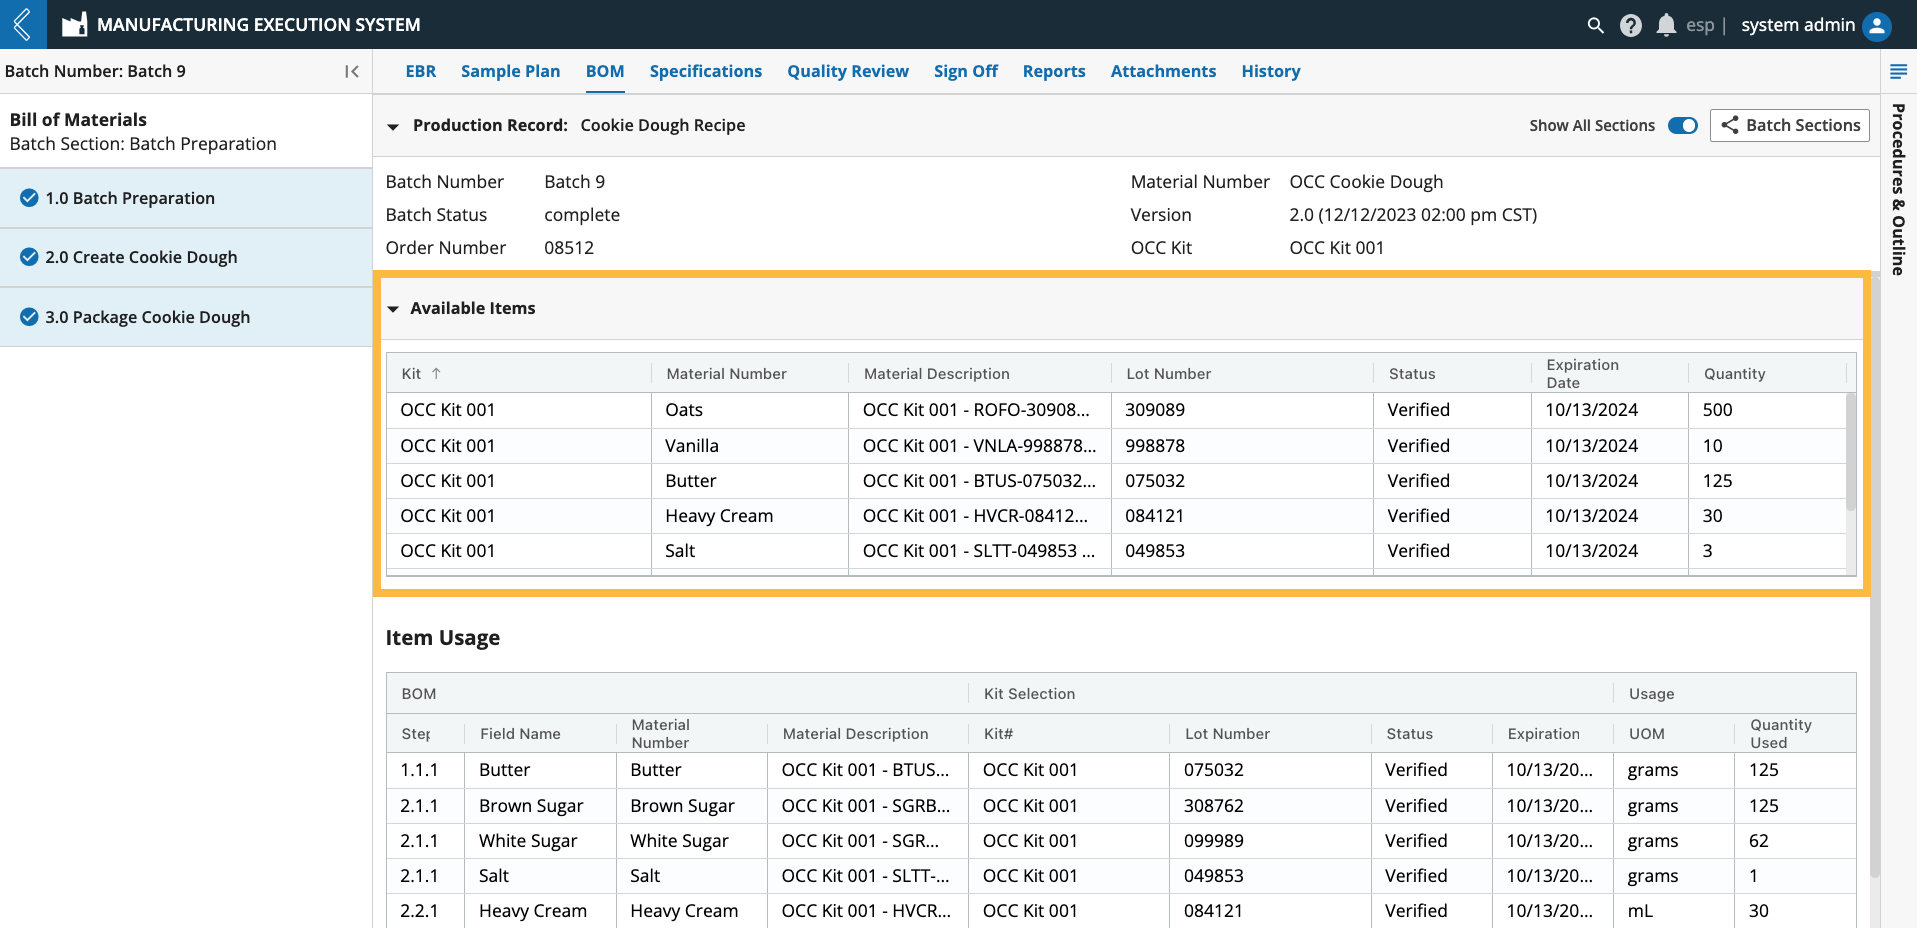This screenshot has height=928, width=1917.
Task: Open the History tab
Action: pos(1271,71)
